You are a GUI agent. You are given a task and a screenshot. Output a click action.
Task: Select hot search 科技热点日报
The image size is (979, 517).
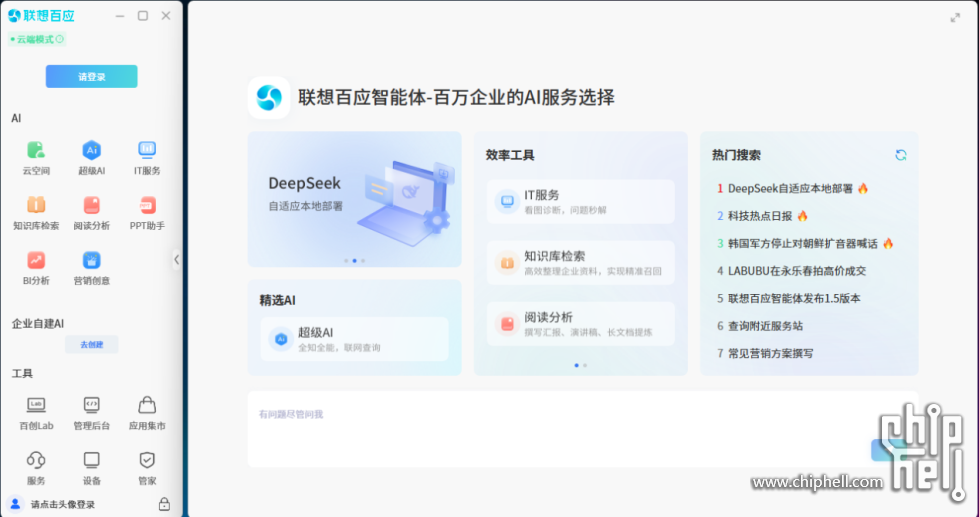pos(760,216)
